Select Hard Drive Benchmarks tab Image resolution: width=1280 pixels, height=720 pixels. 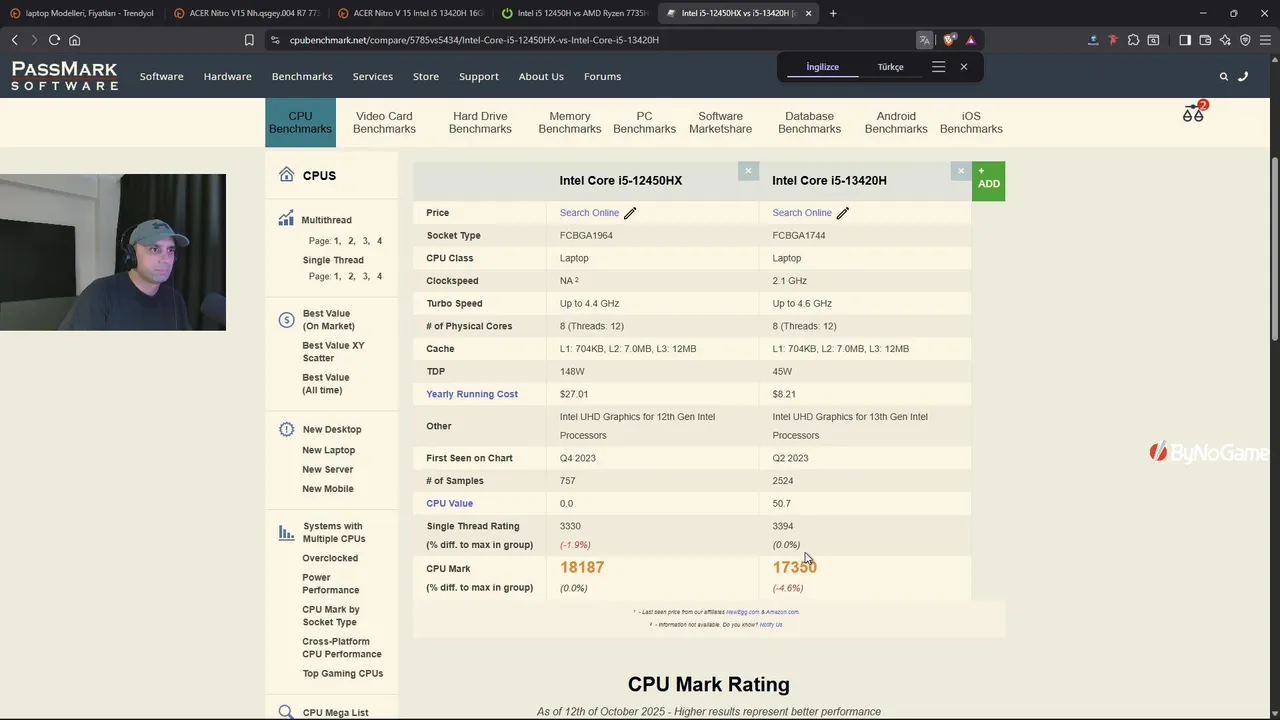point(480,122)
